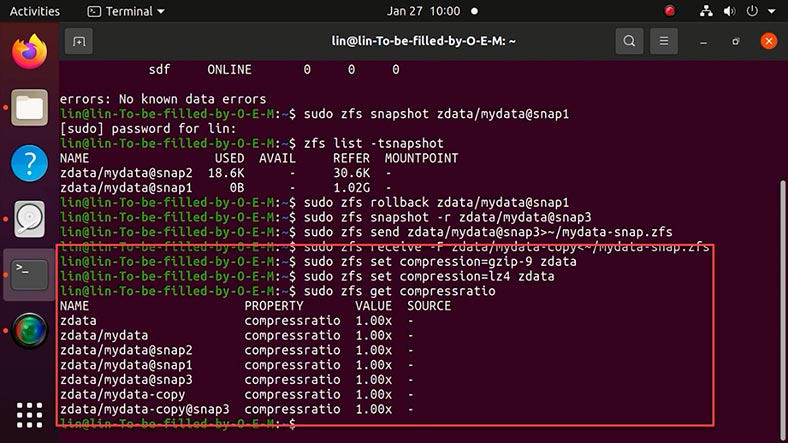Viewport: 788px width, 443px height.
Task: Open a new terminal tab
Action: tap(79, 41)
